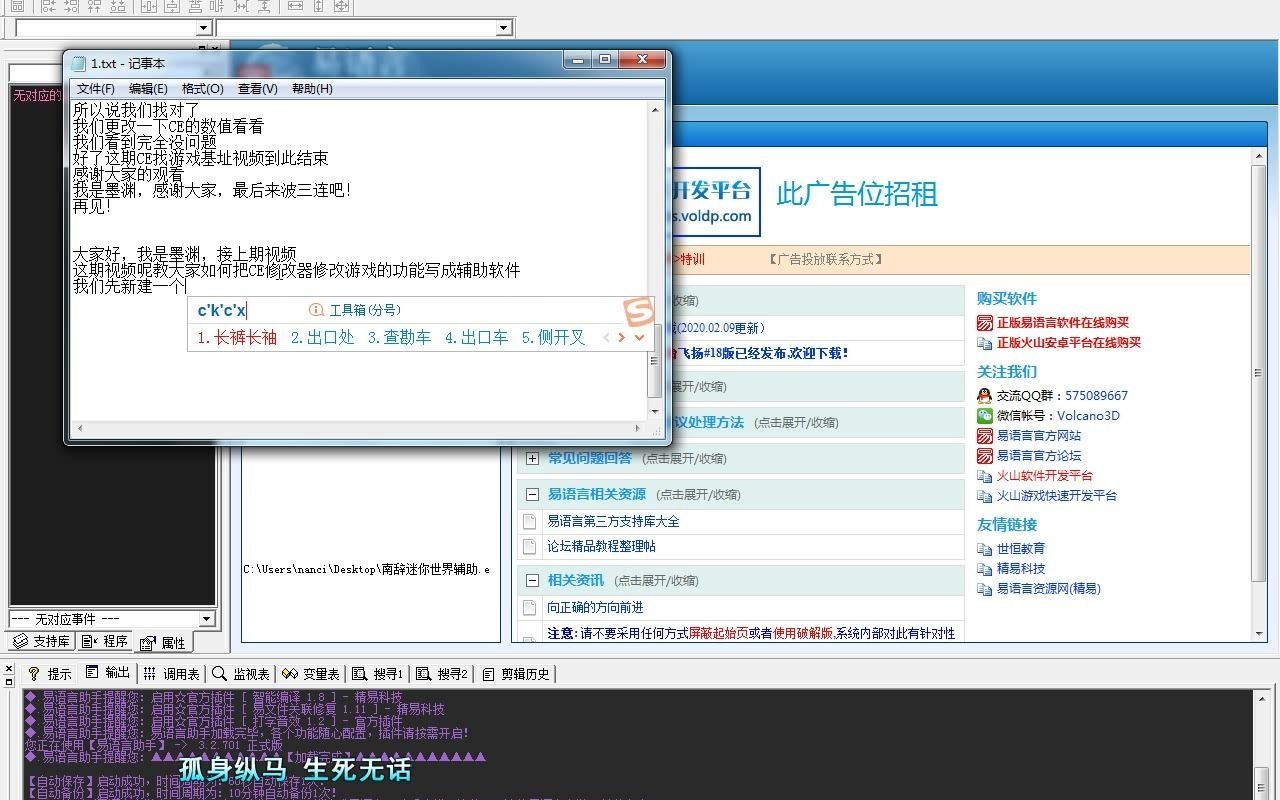Switch to the 提示 output tab
The width and height of the screenshot is (1280, 800).
tap(50, 674)
